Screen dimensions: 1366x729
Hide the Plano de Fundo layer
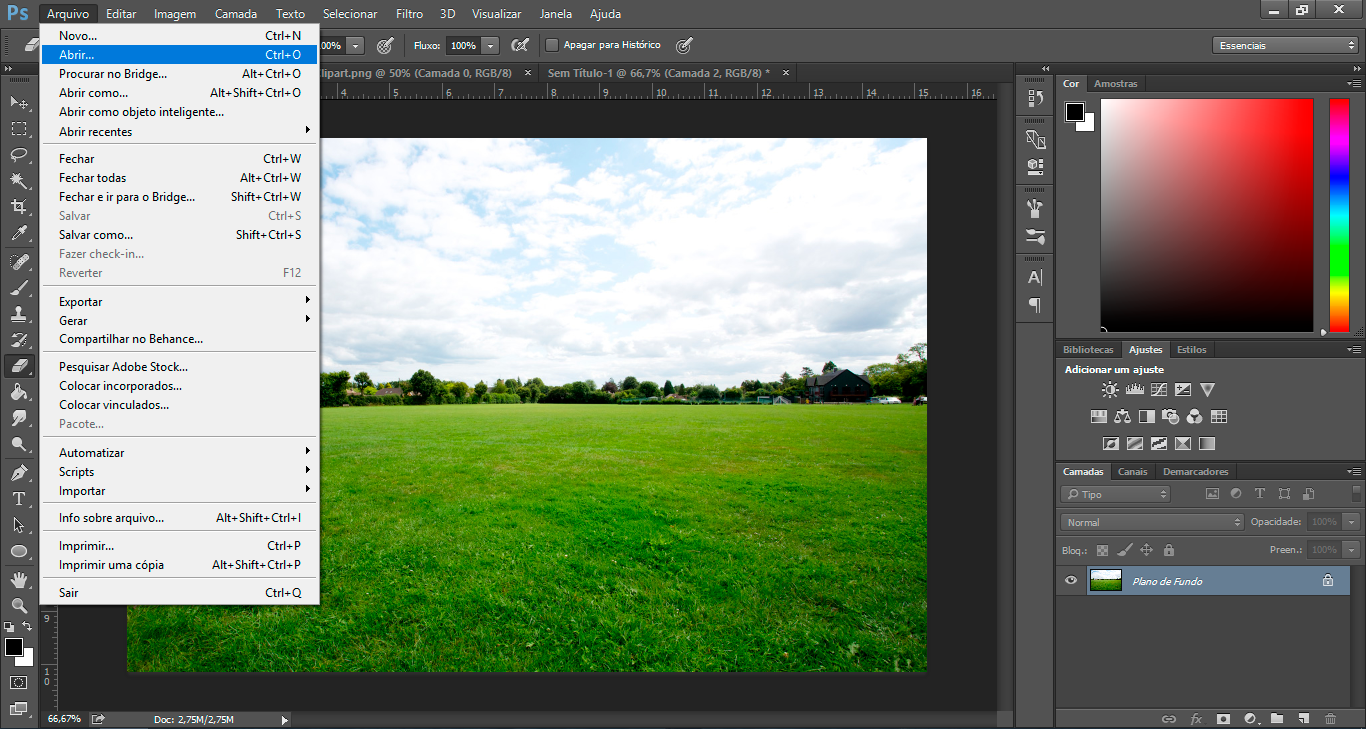pos(1072,580)
